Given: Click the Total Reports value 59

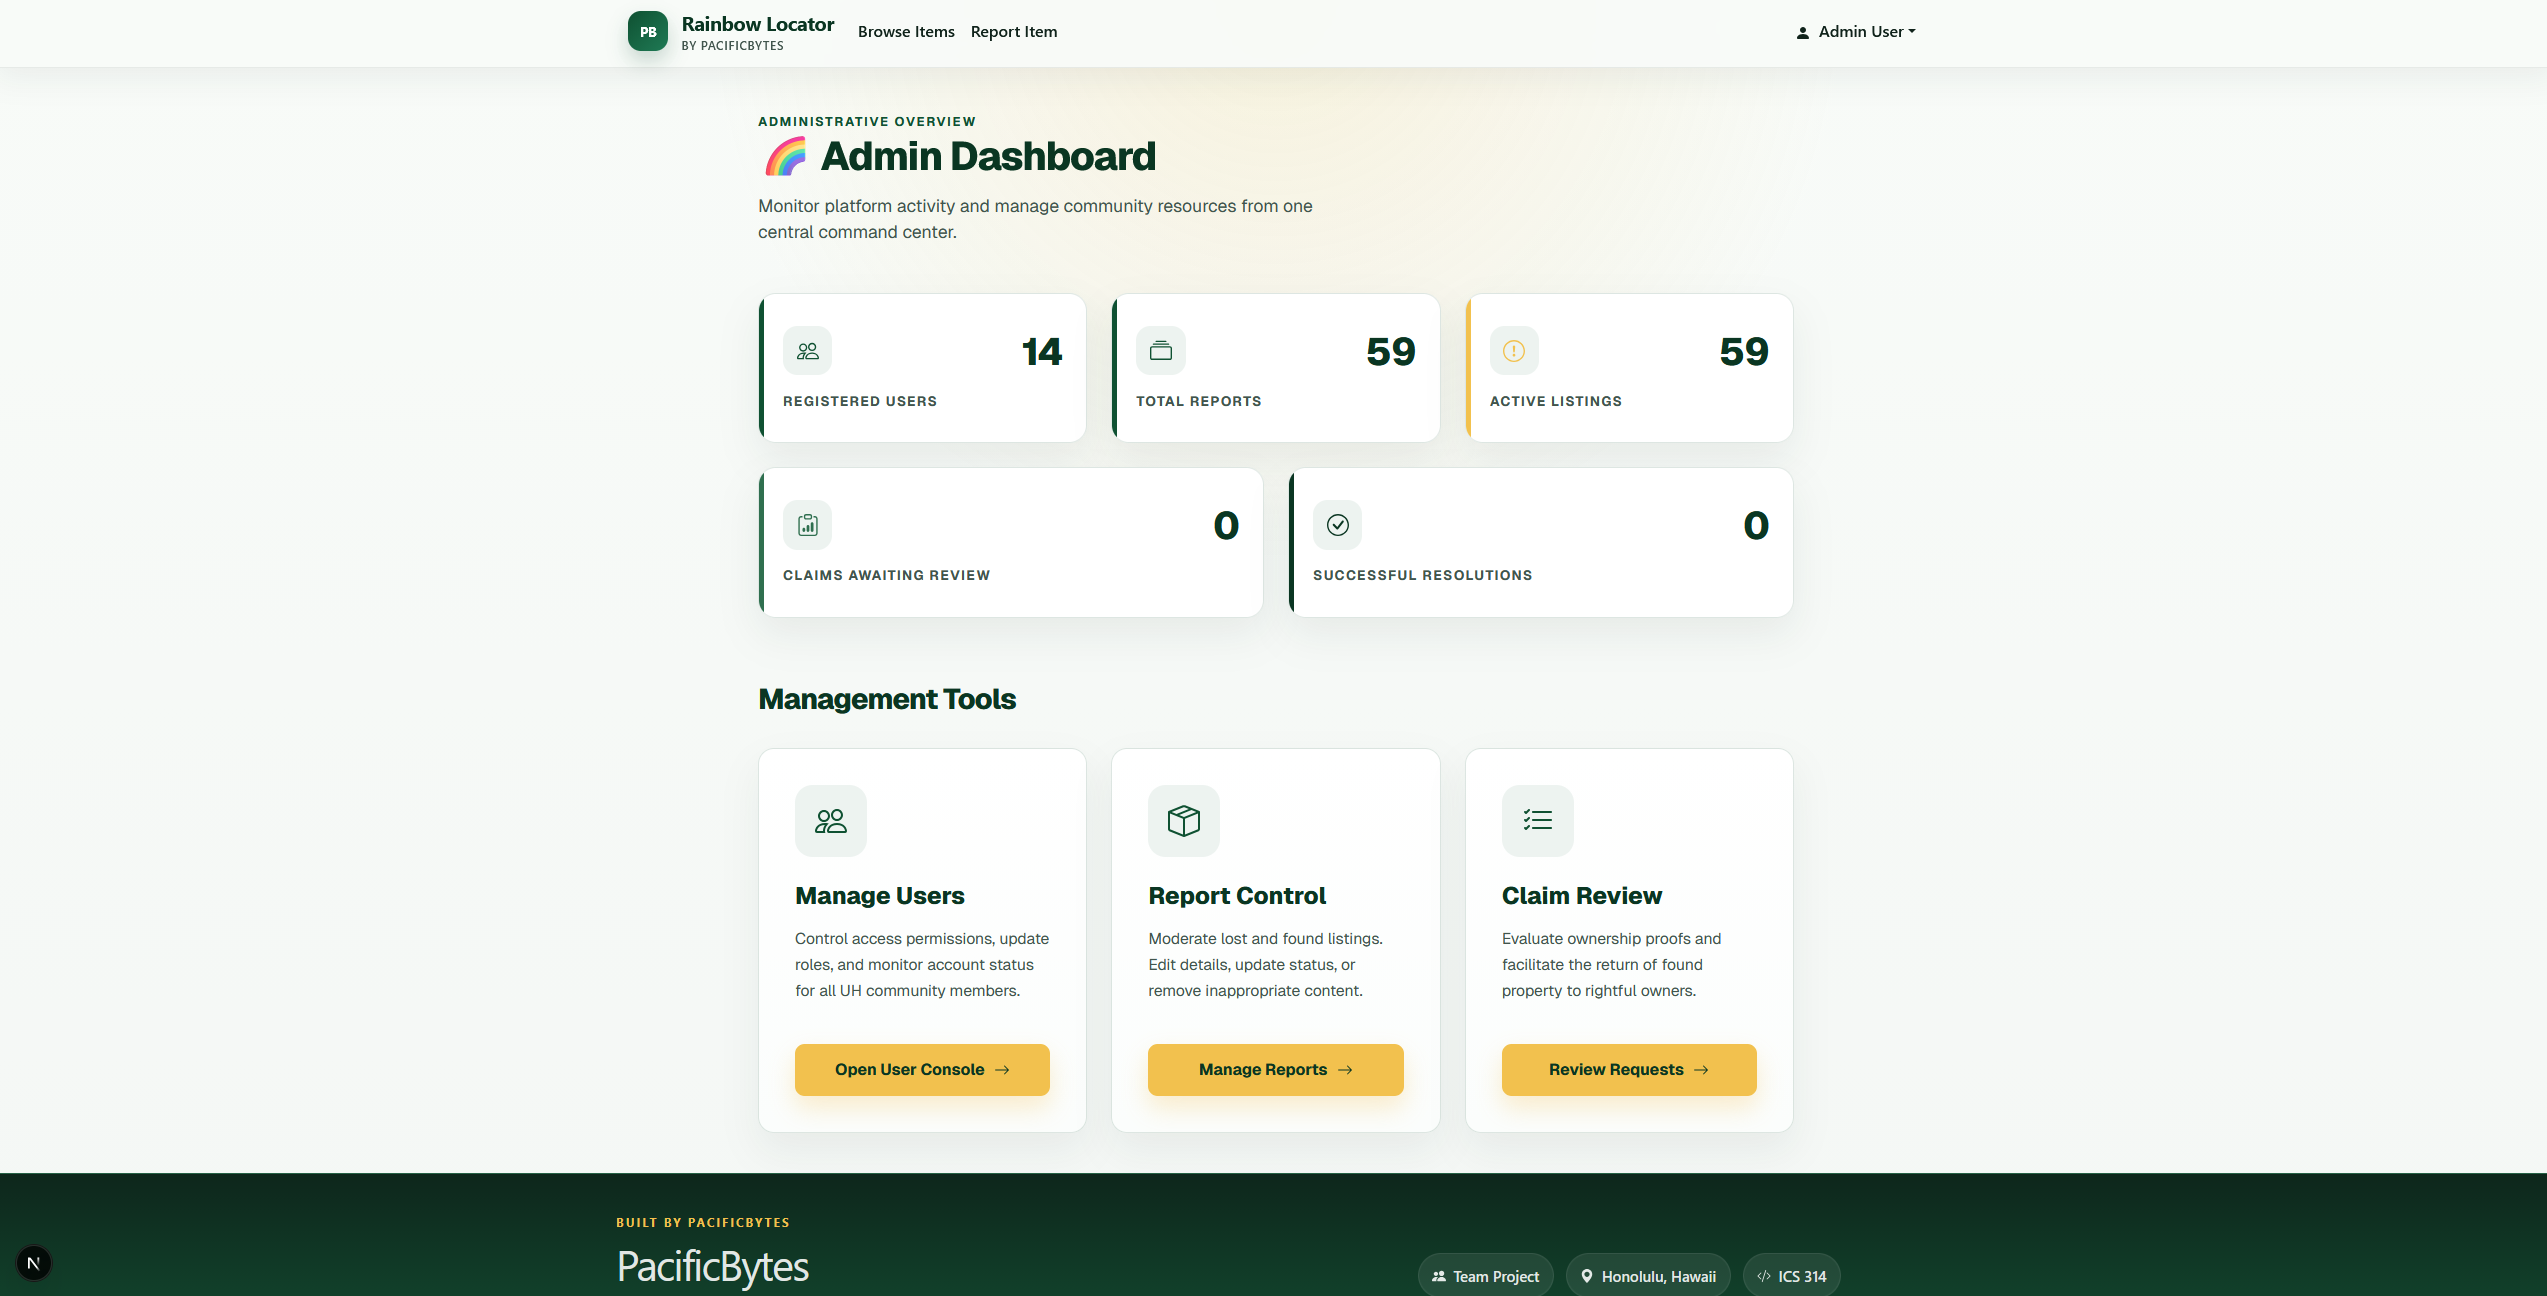Looking at the screenshot, I should tap(1391, 352).
